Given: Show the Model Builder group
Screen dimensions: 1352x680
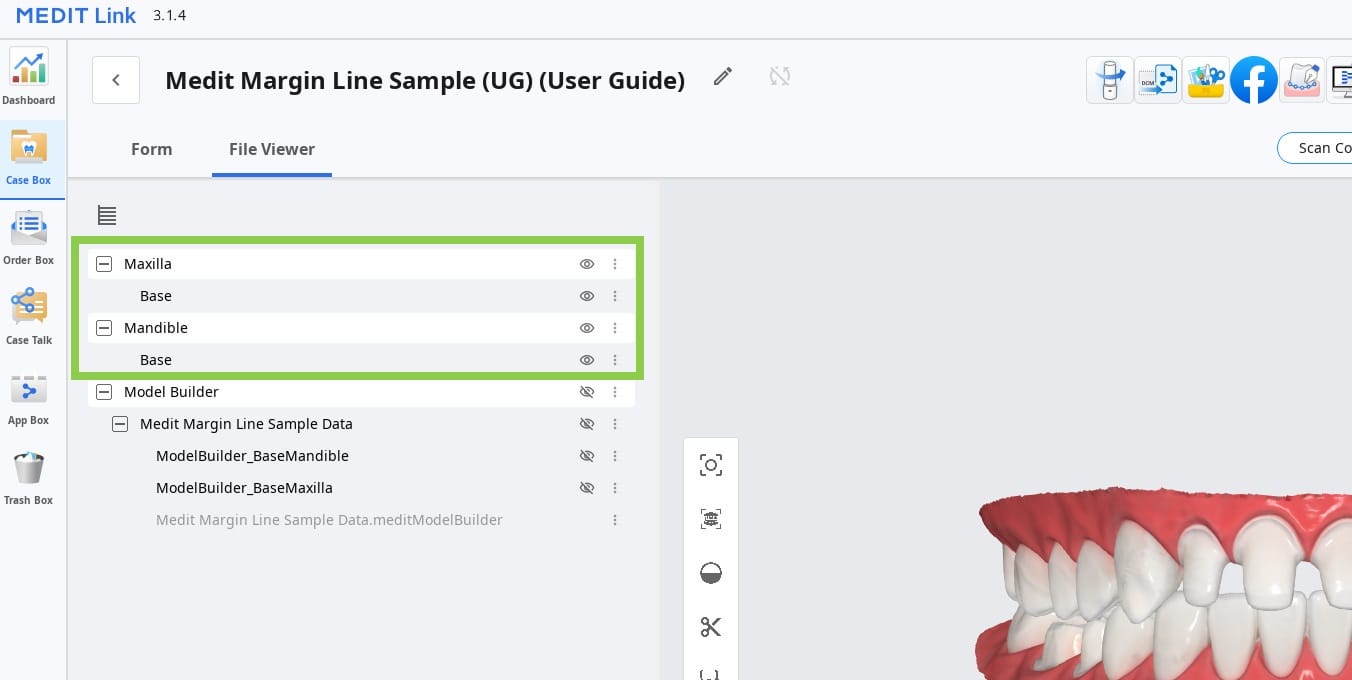Looking at the screenshot, I should (587, 392).
